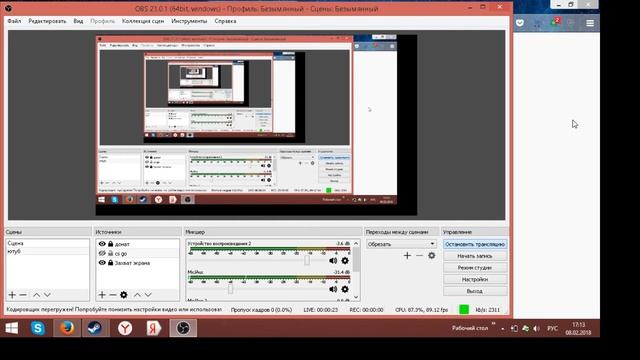
Task: Open the Файл menu
Action: click(x=14, y=21)
